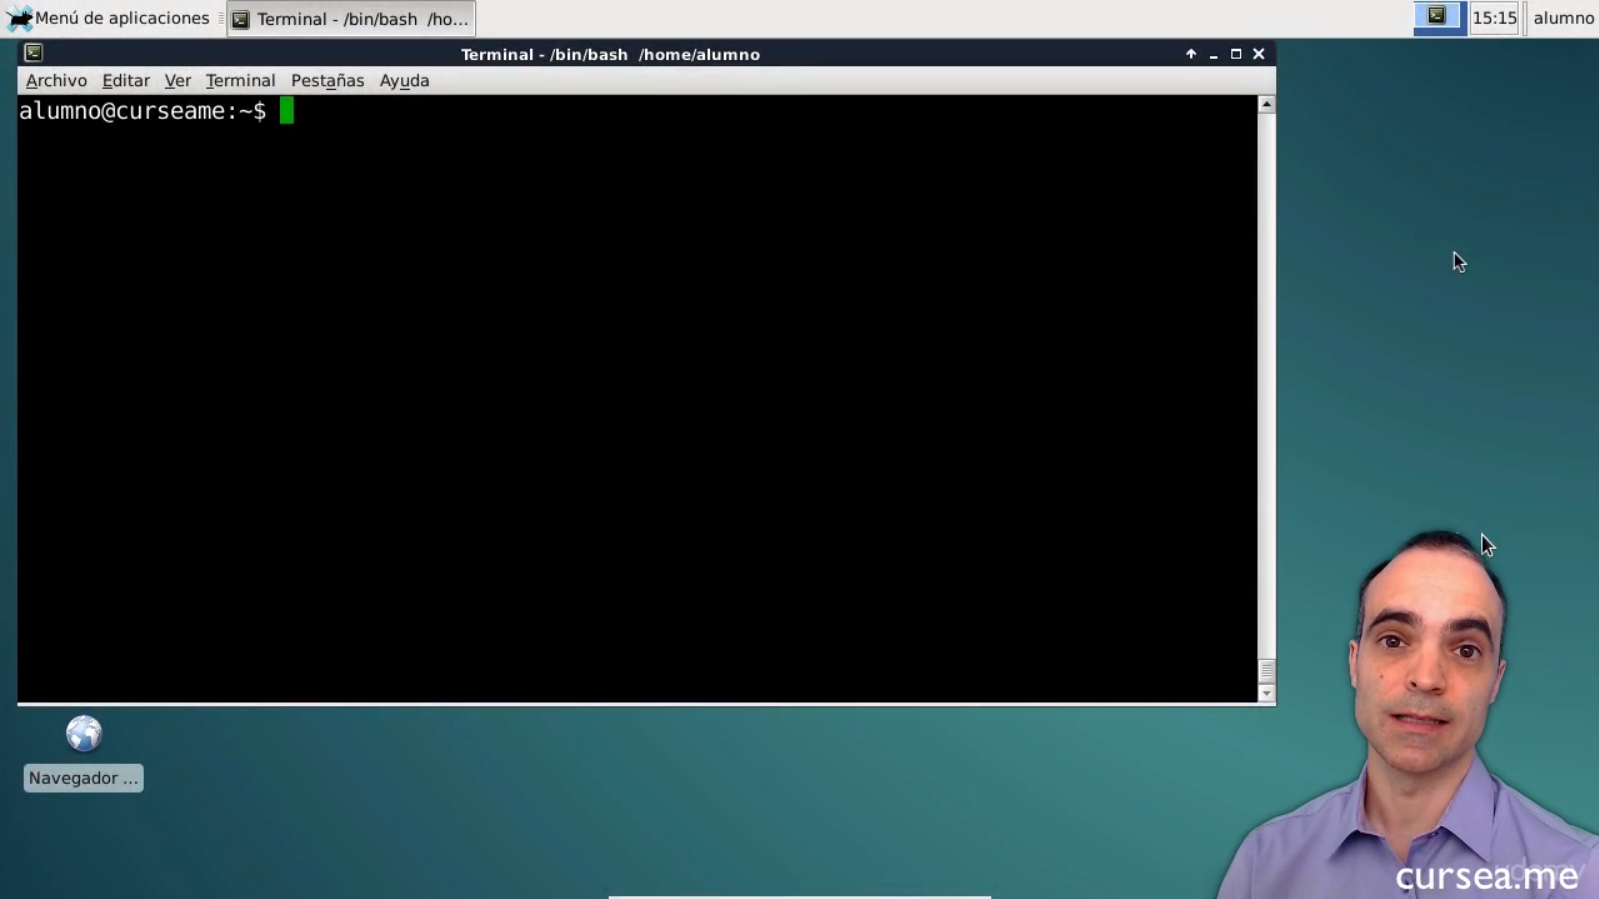Open Menú de aplicaciones in top panel
Image resolution: width=1599 pixels, height=899 pixels.
(108, 18)
